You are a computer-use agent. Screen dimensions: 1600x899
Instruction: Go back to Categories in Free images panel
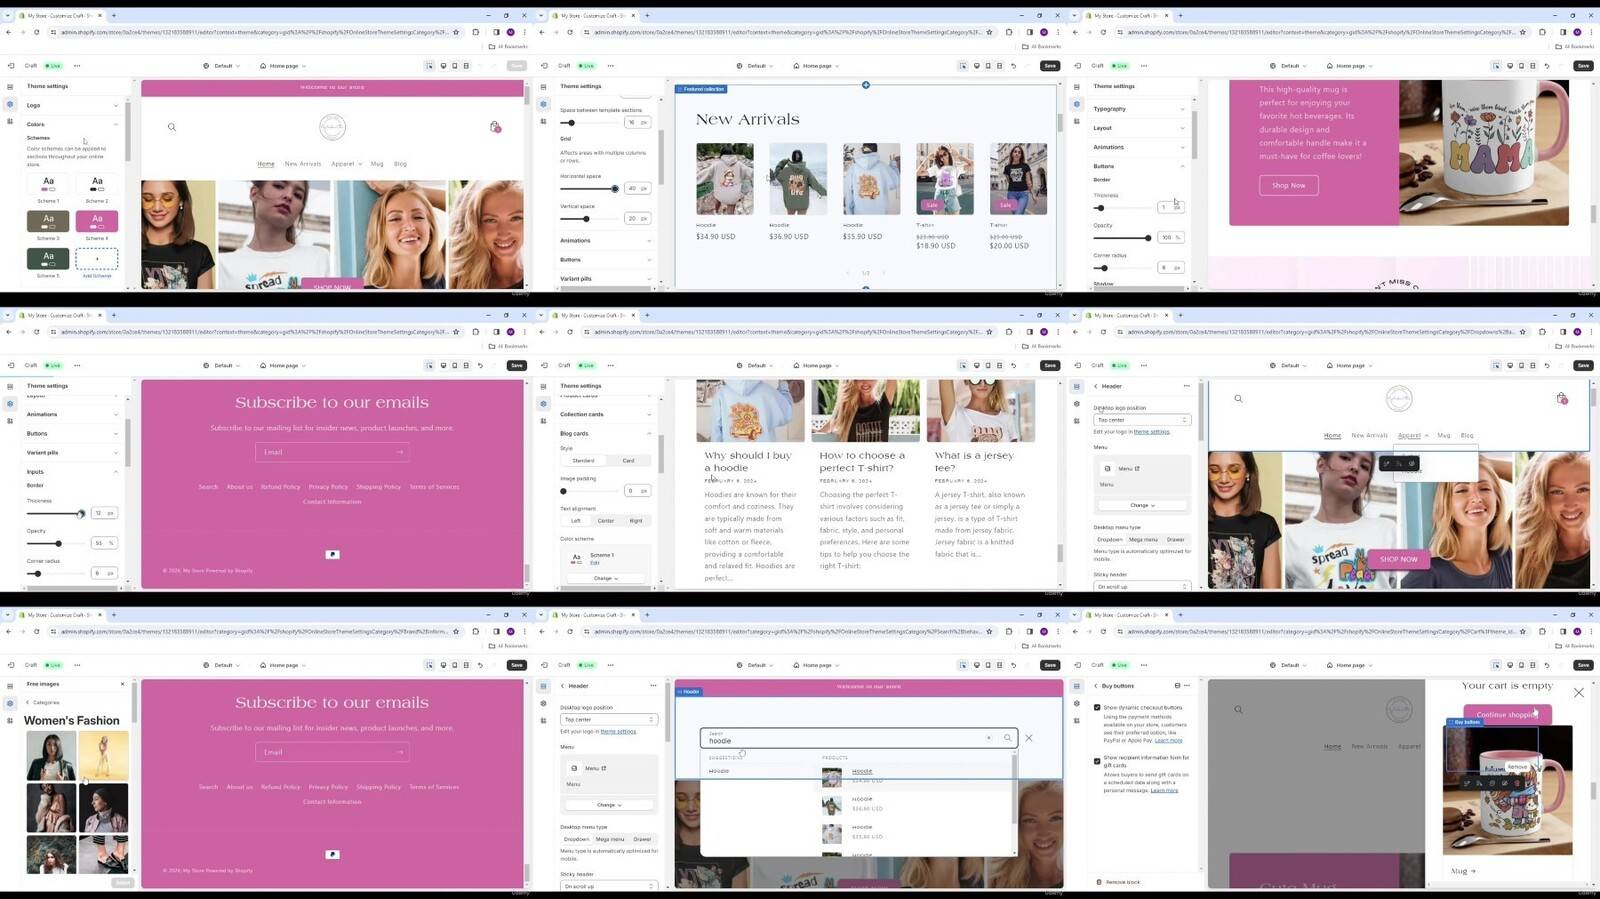[43, 702]
